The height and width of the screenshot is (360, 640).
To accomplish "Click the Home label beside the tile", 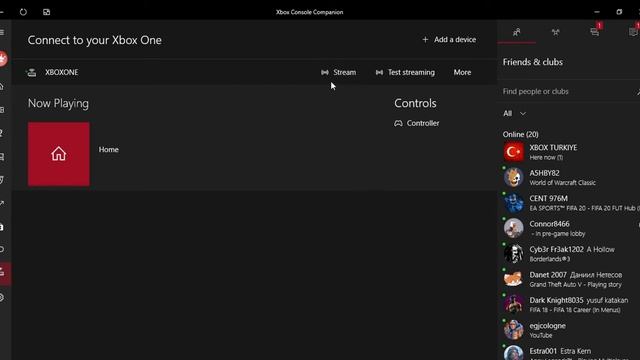I will click(109, 149).
